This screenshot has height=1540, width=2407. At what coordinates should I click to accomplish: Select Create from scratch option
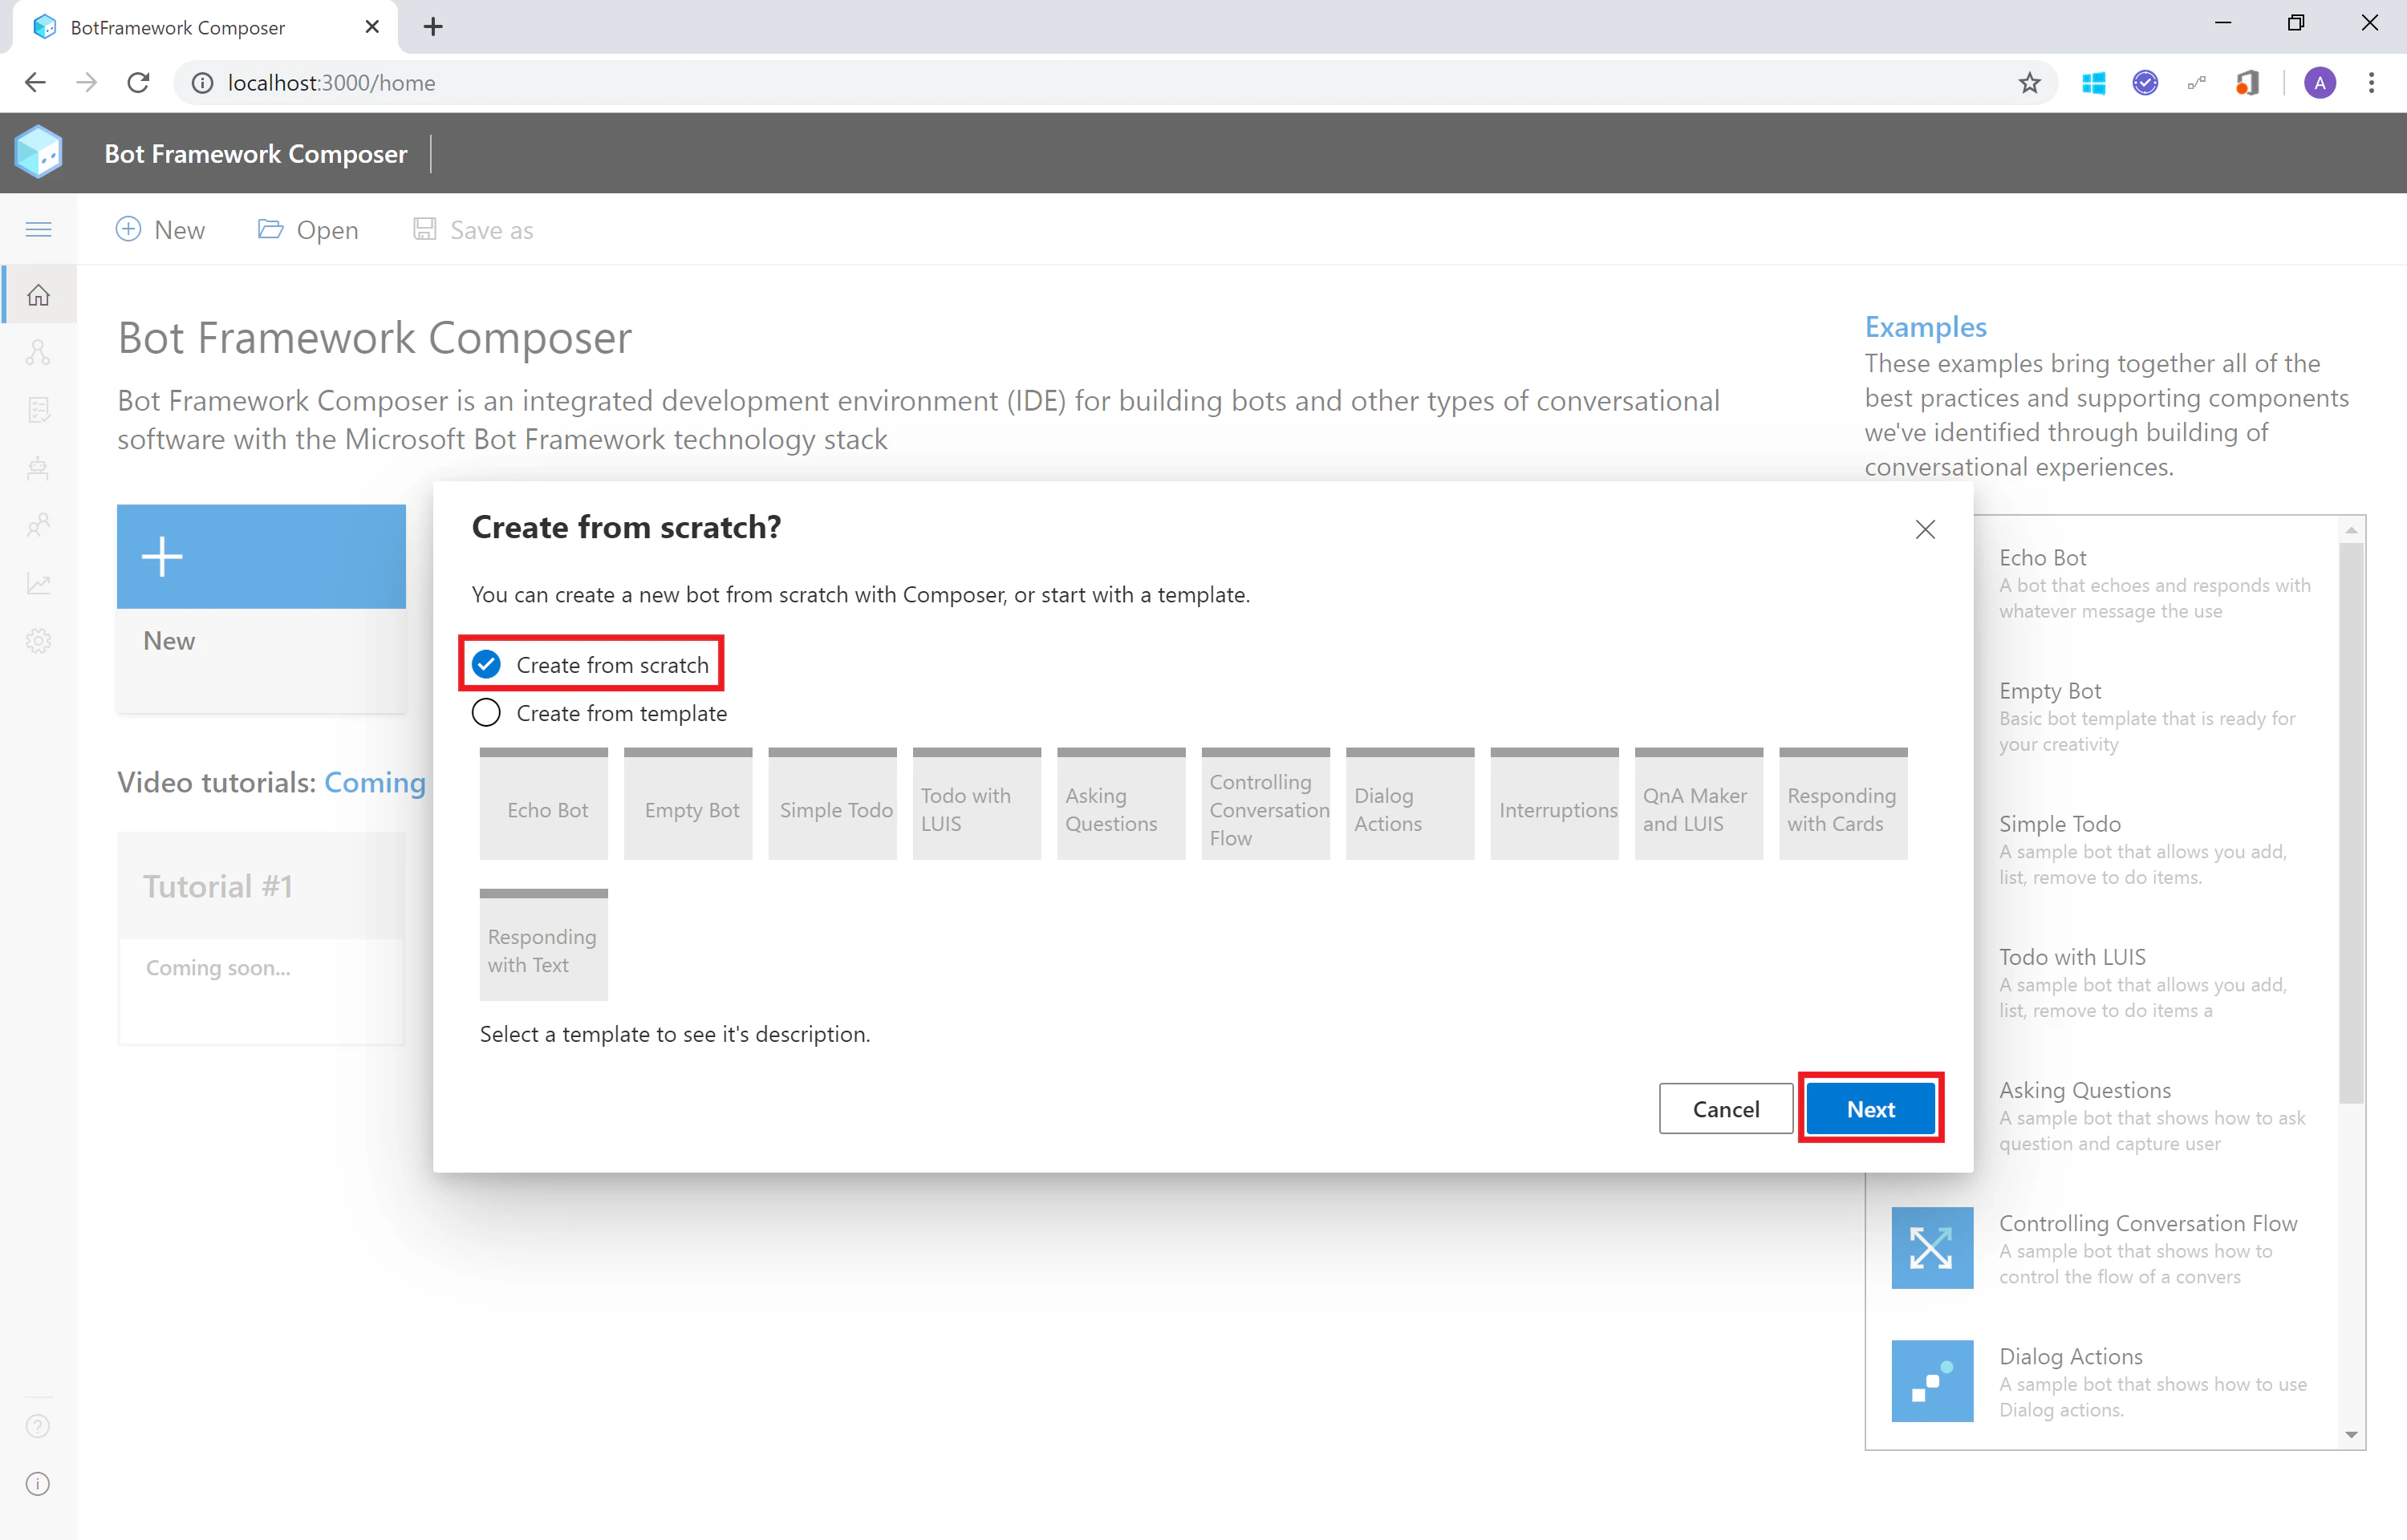click(x=590, y=665)
